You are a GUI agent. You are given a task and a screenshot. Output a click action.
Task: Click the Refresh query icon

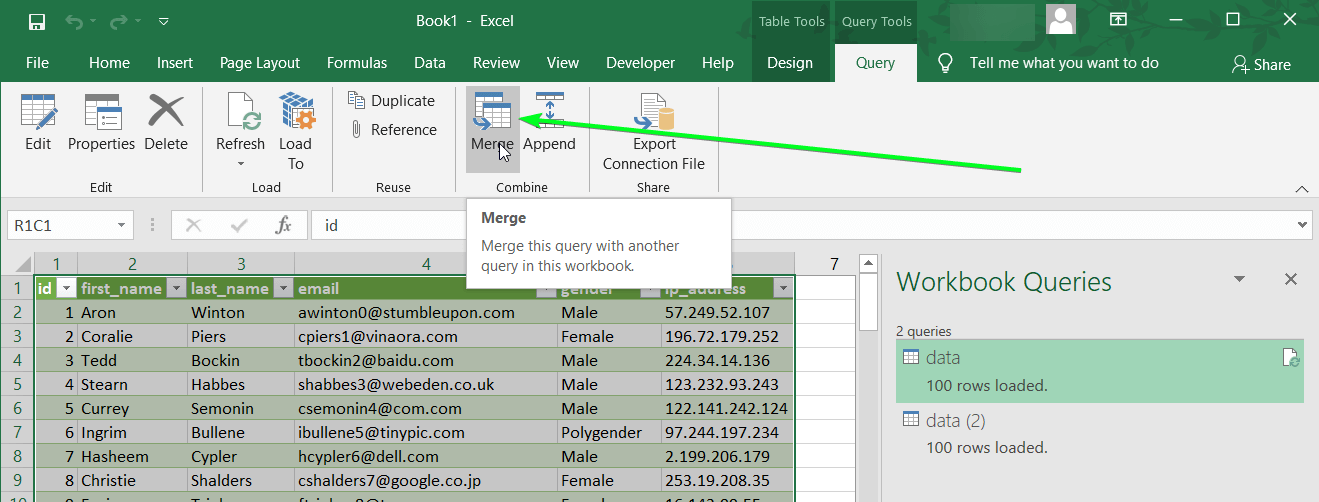[241, 112]
